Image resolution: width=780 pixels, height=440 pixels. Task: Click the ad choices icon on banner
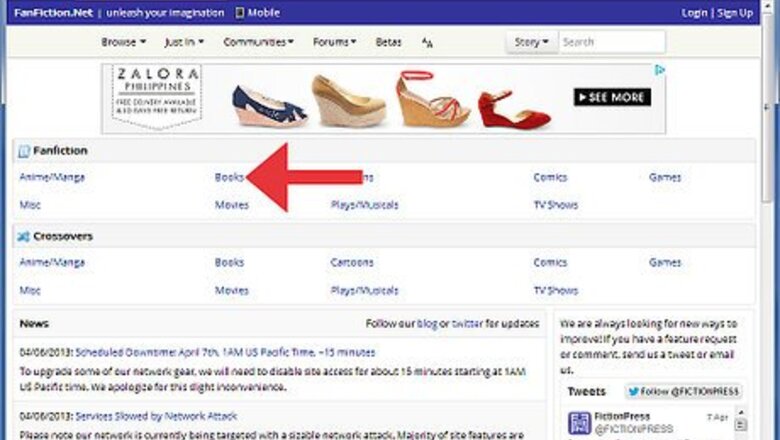pyautogui.click(x=660, y=71)
